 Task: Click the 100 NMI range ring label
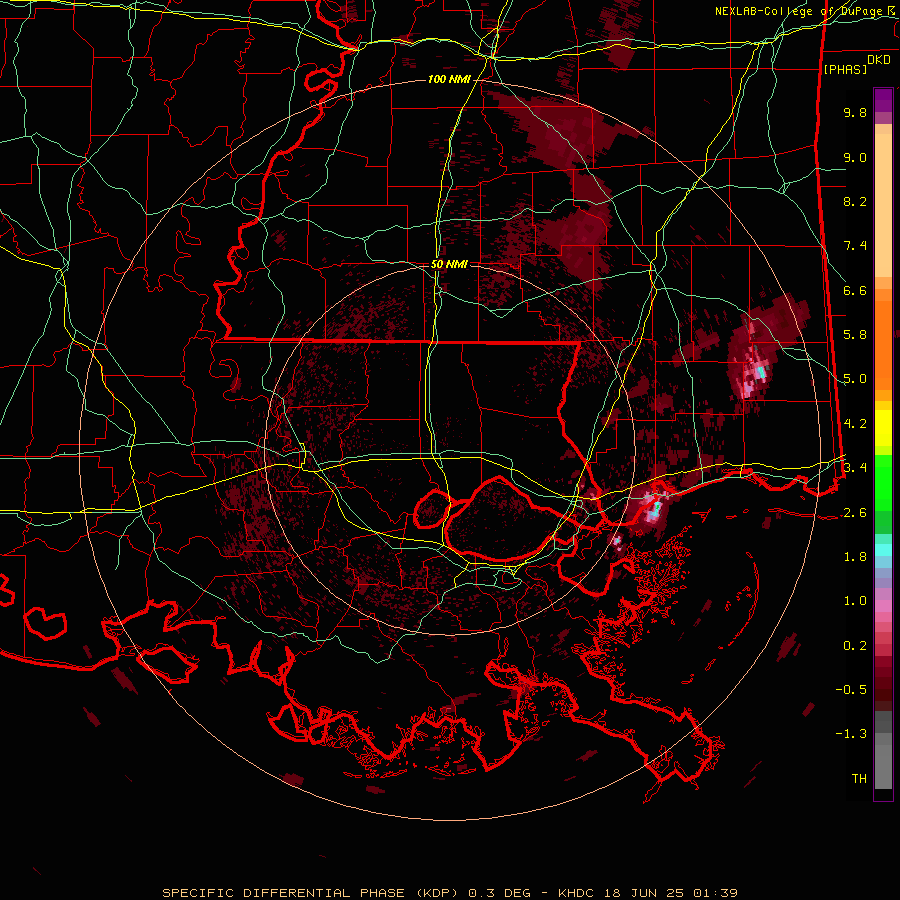[449, 79]
